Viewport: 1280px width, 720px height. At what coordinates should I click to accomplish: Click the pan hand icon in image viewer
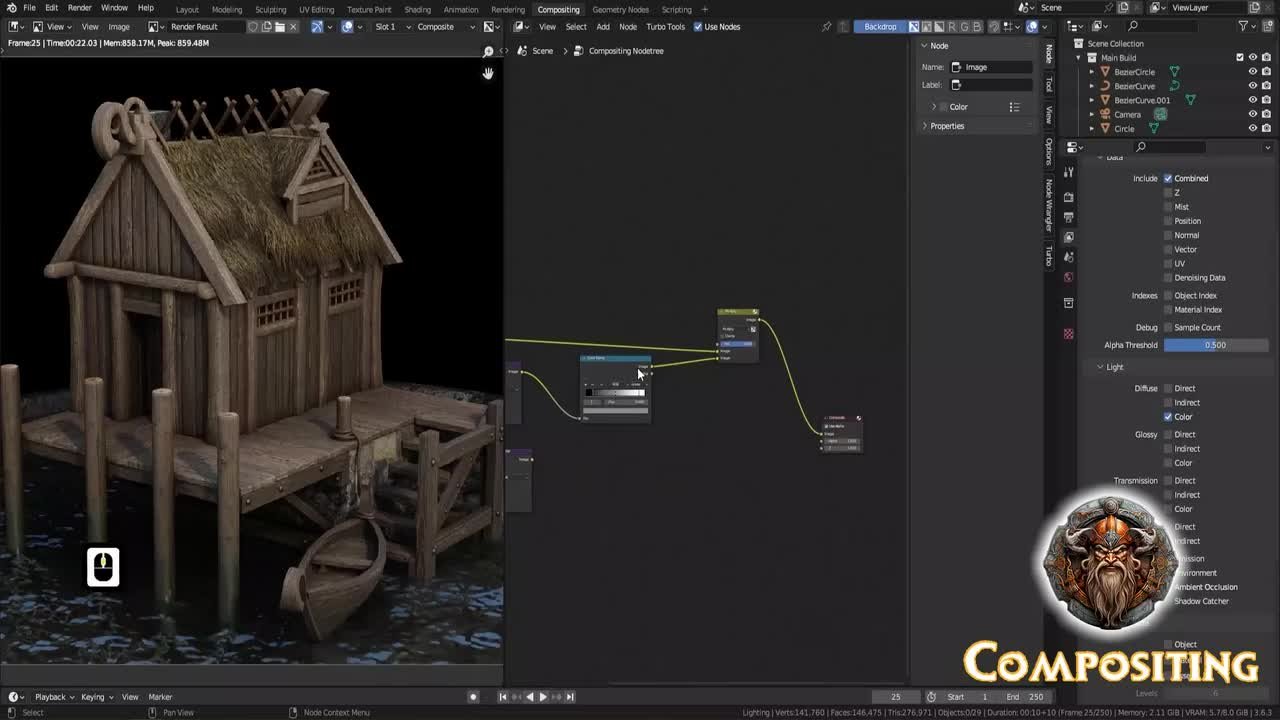pos(488,73)
